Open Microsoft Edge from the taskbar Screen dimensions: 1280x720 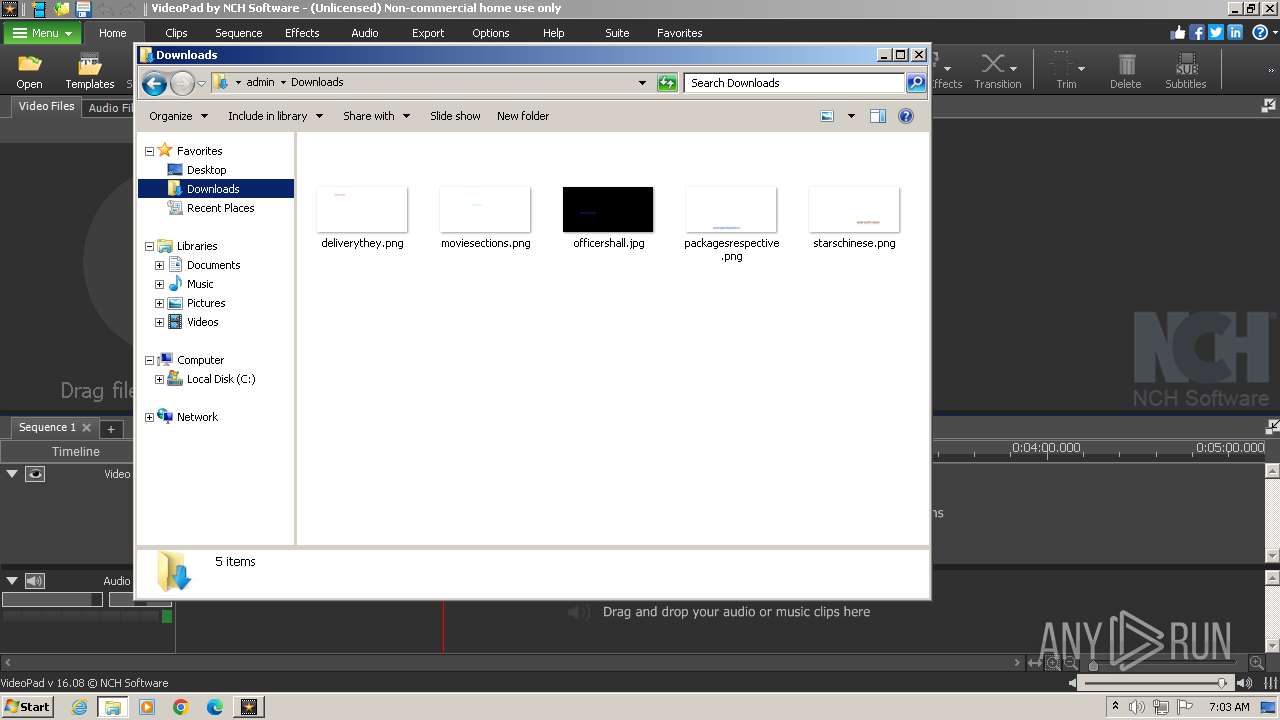215,707
